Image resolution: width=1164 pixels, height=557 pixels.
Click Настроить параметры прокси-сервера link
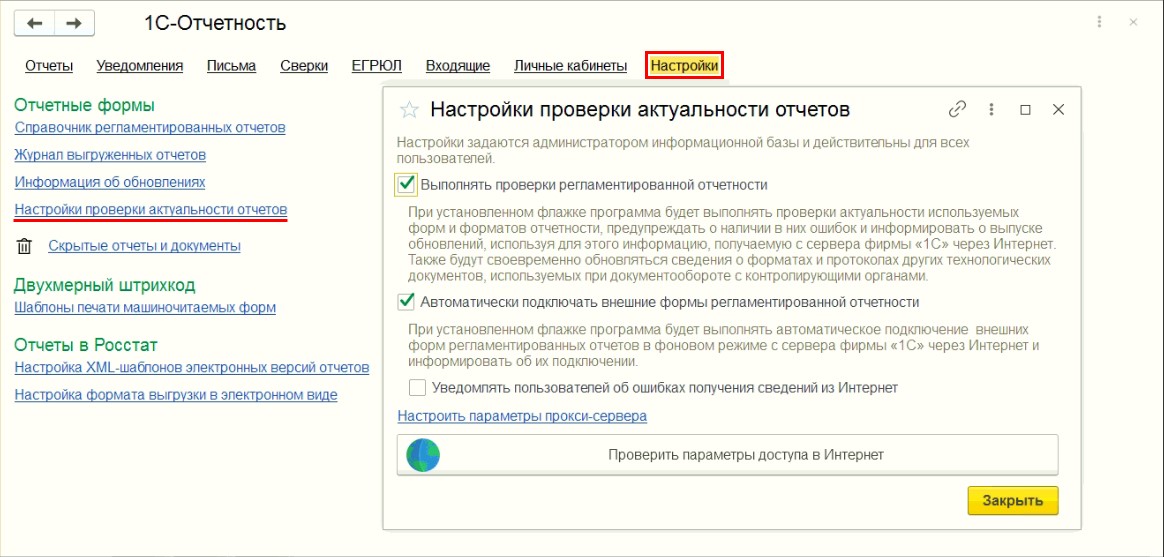click(x=523, y=416)
